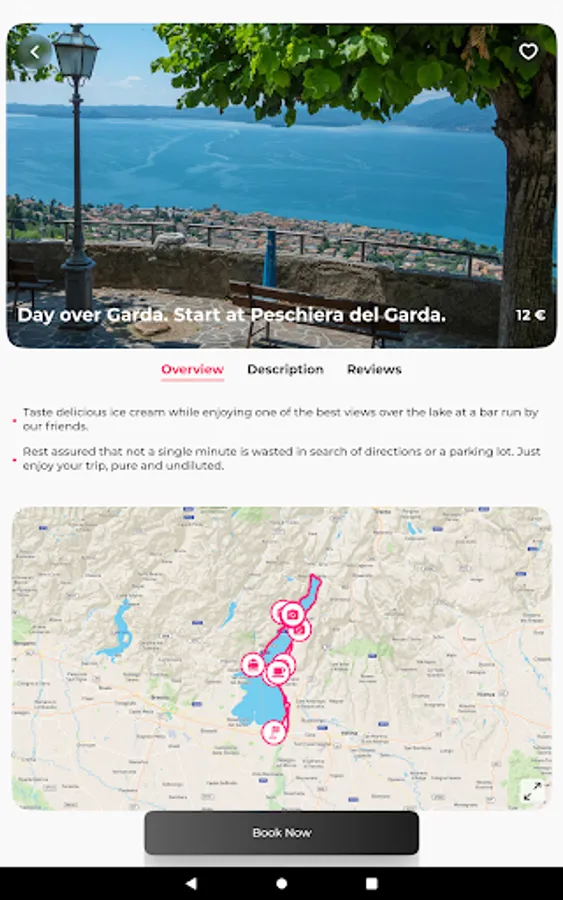Add trip to favorites with heart icon
The image size is (563, 900).
click(528, 52)
